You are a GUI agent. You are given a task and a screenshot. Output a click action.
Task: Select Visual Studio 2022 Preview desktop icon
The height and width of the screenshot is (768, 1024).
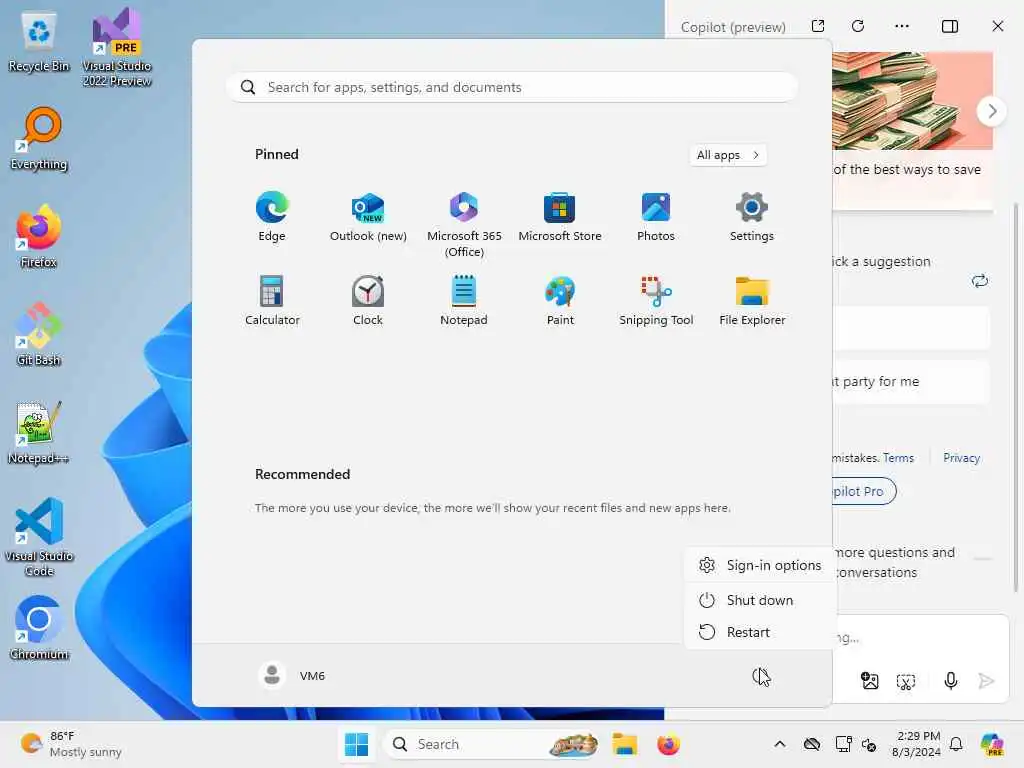pyautogui.click(x=117, y=48)
